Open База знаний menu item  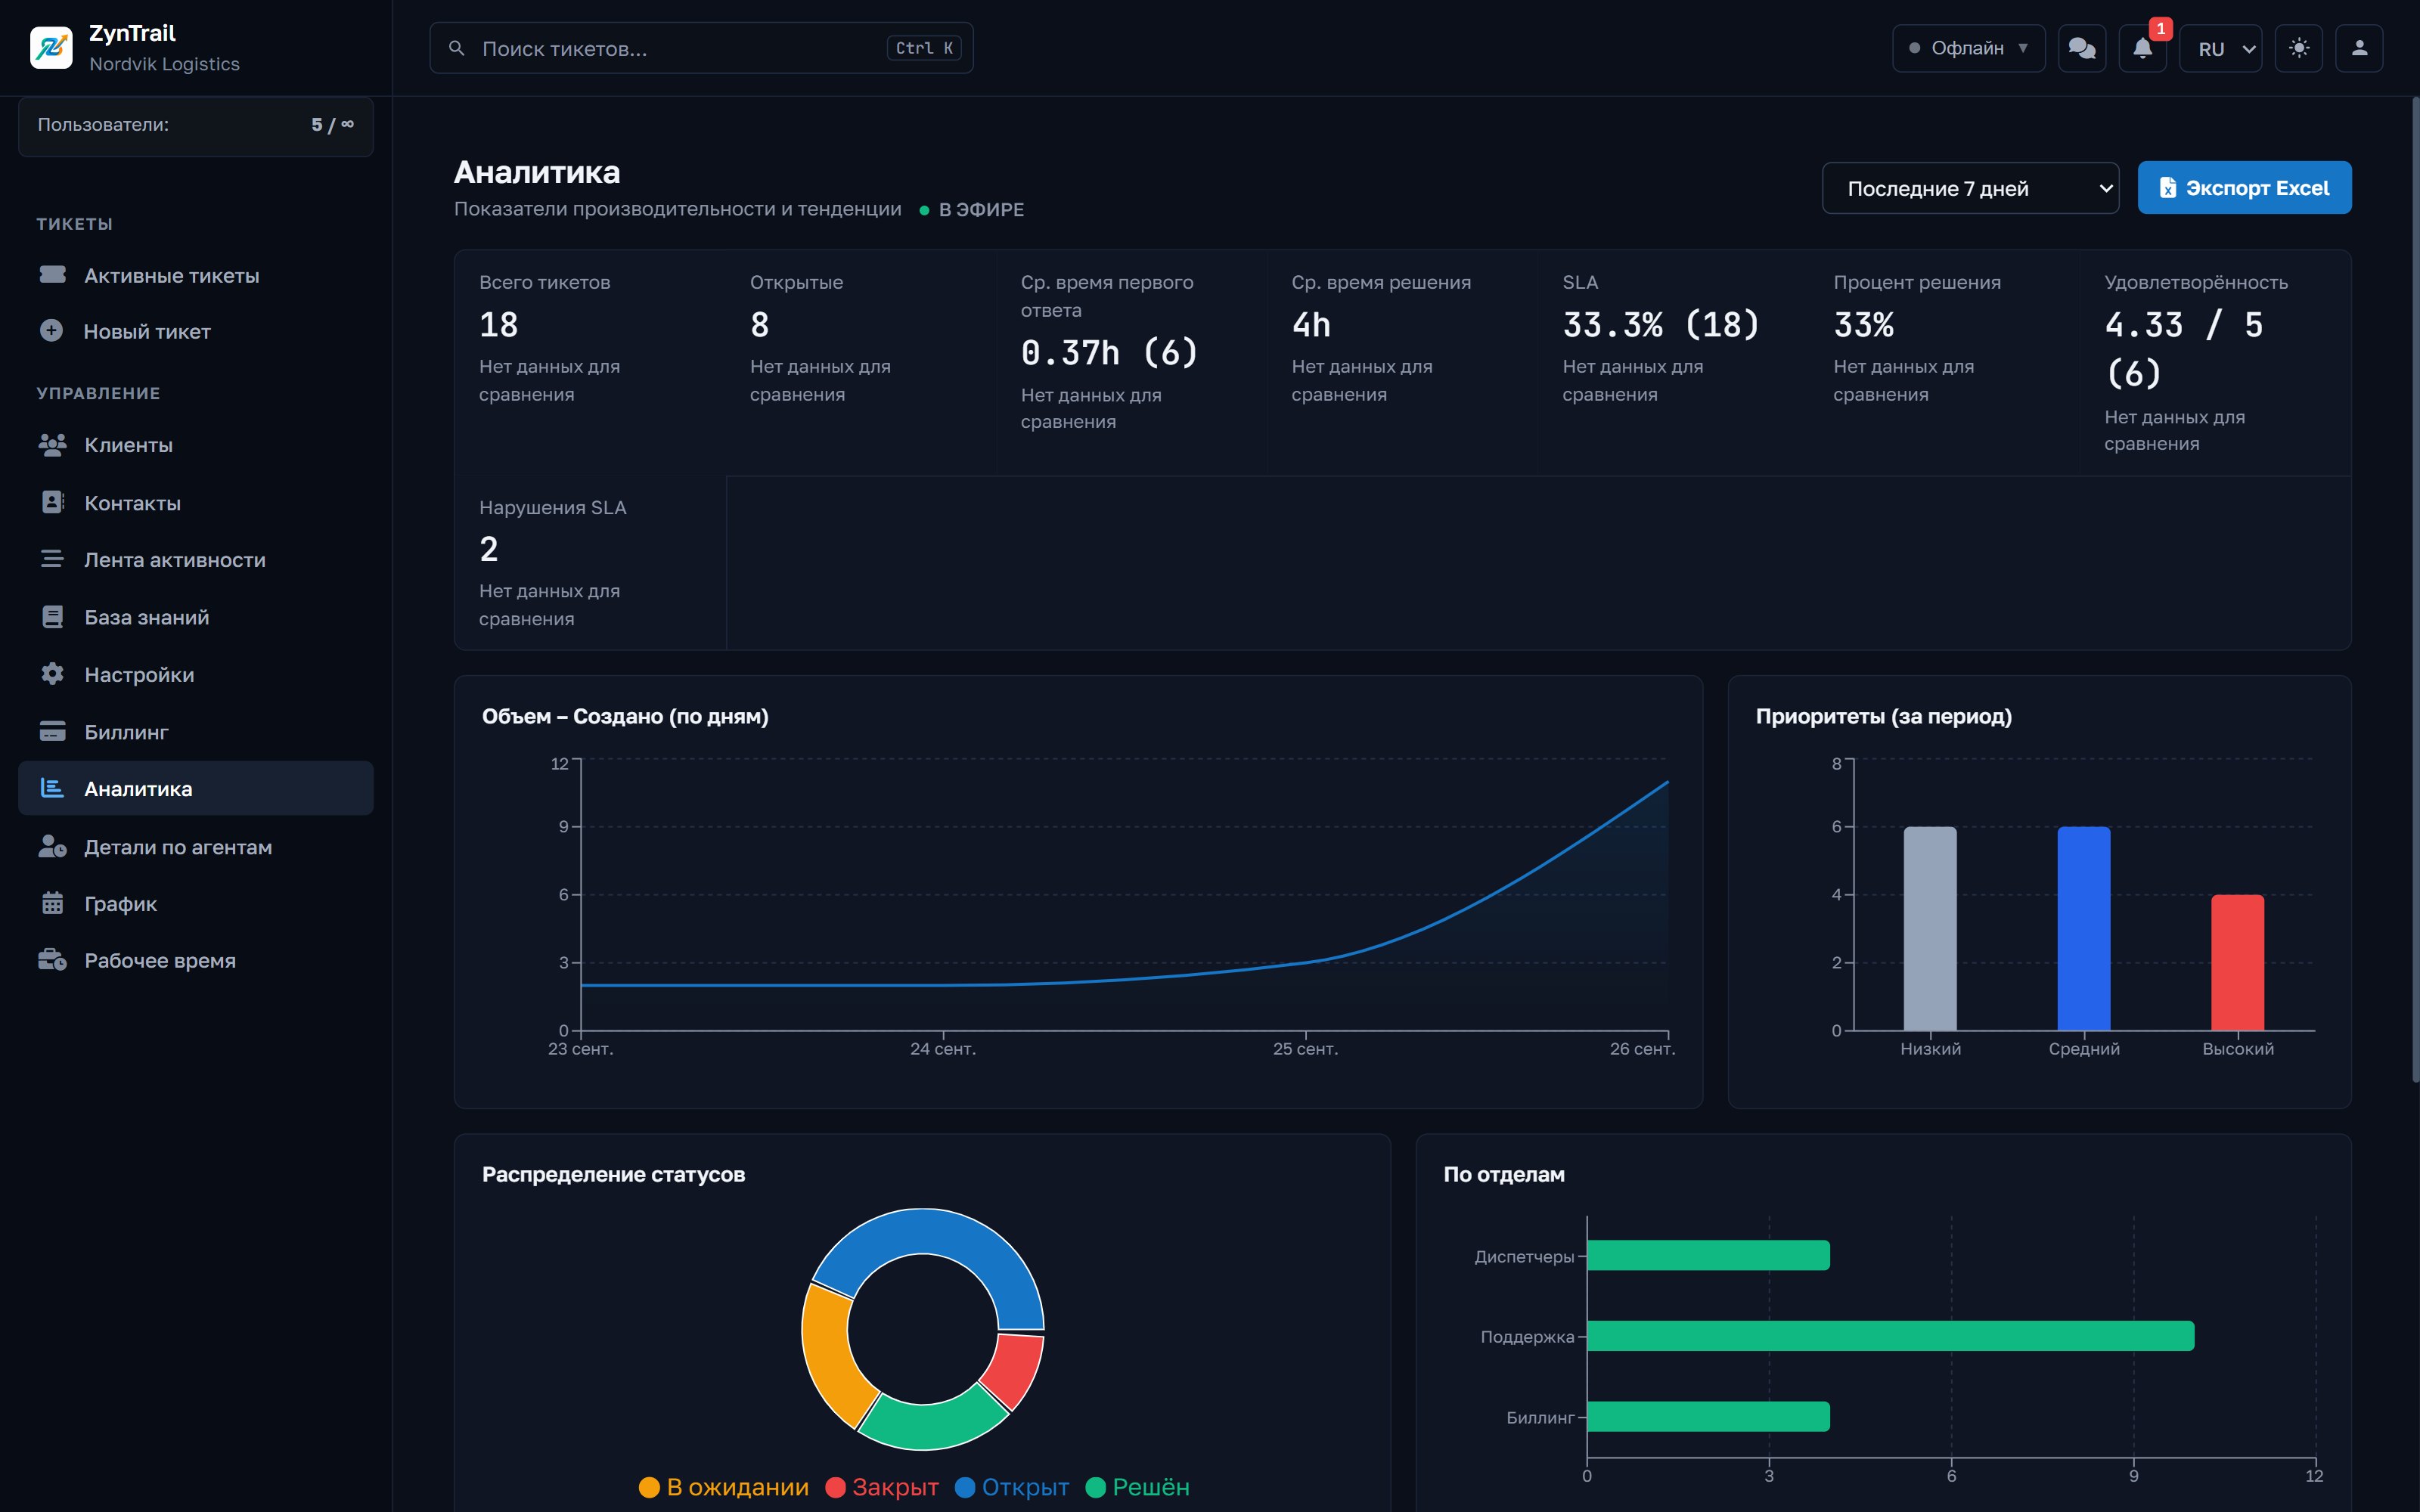[x=196, y=617]
